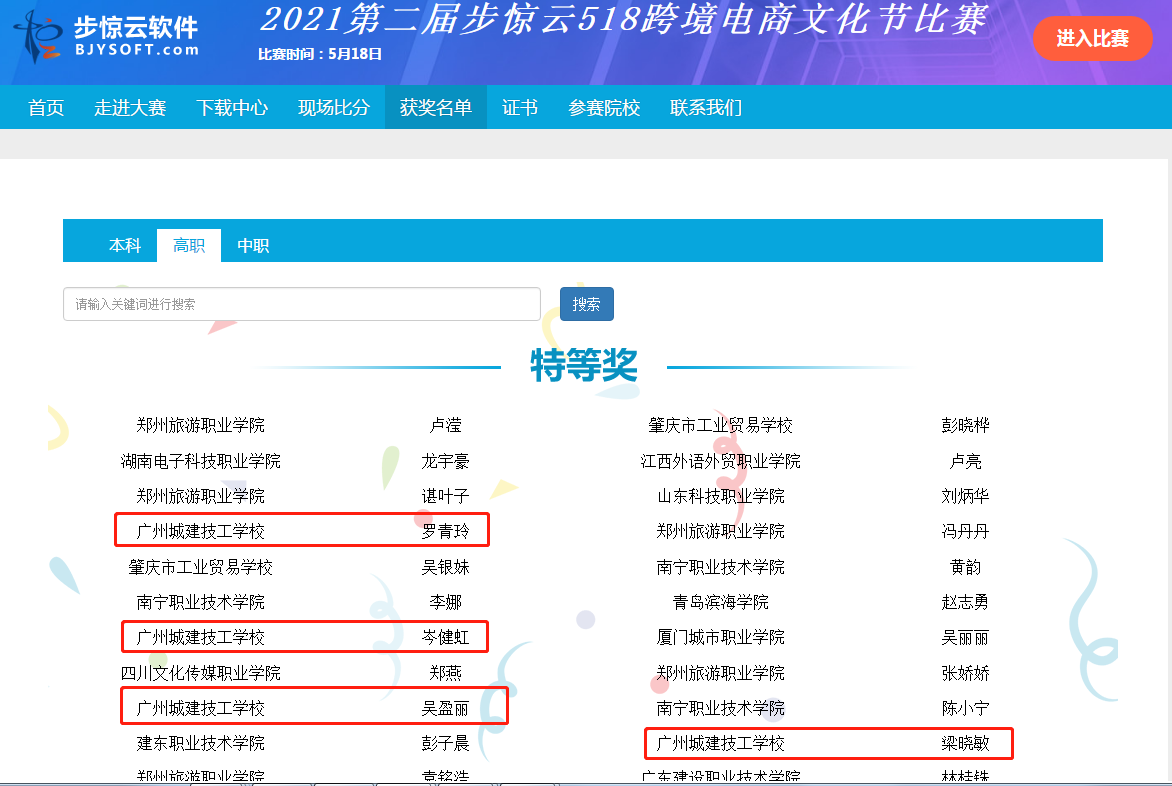This screenshot has width=1172, height=786.
Task: Select winner name 郑燕
Action: tap(445, 673)
